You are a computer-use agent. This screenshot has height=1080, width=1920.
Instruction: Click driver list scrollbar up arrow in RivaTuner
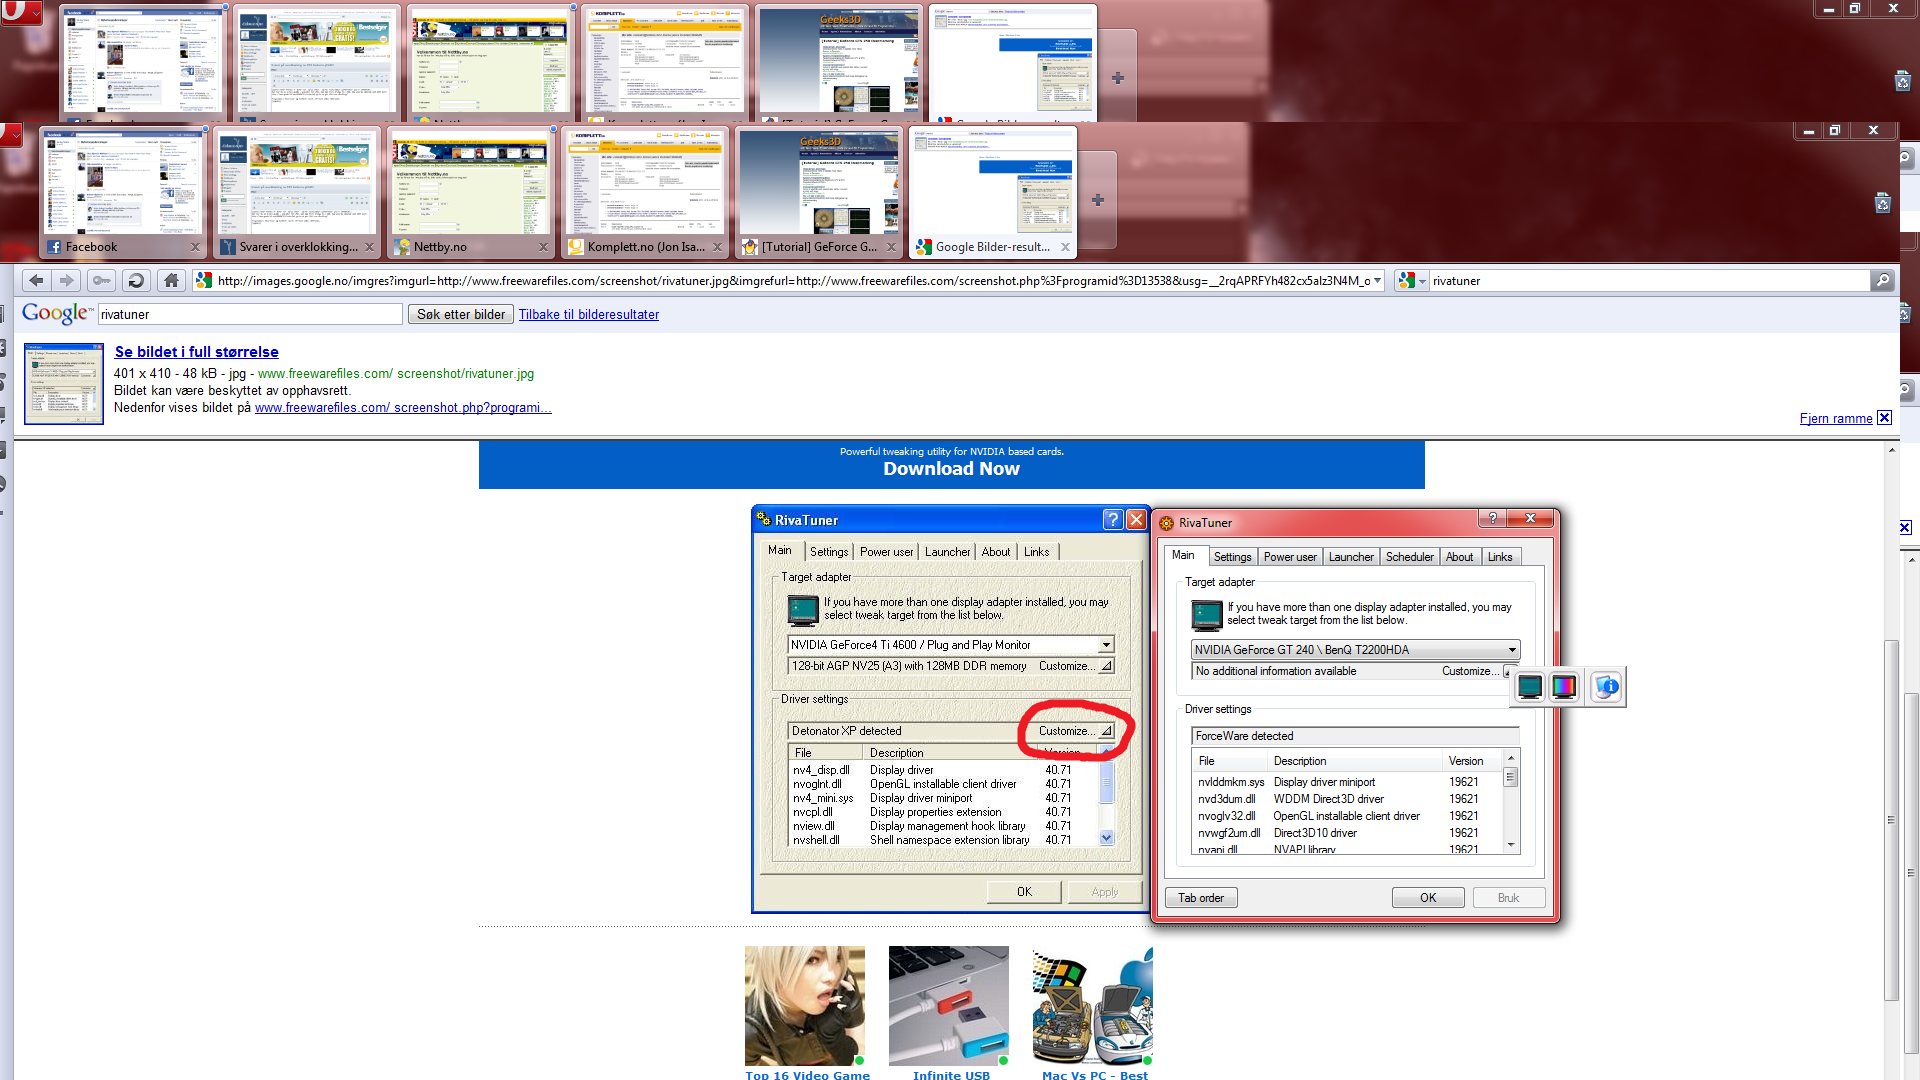1511,758
